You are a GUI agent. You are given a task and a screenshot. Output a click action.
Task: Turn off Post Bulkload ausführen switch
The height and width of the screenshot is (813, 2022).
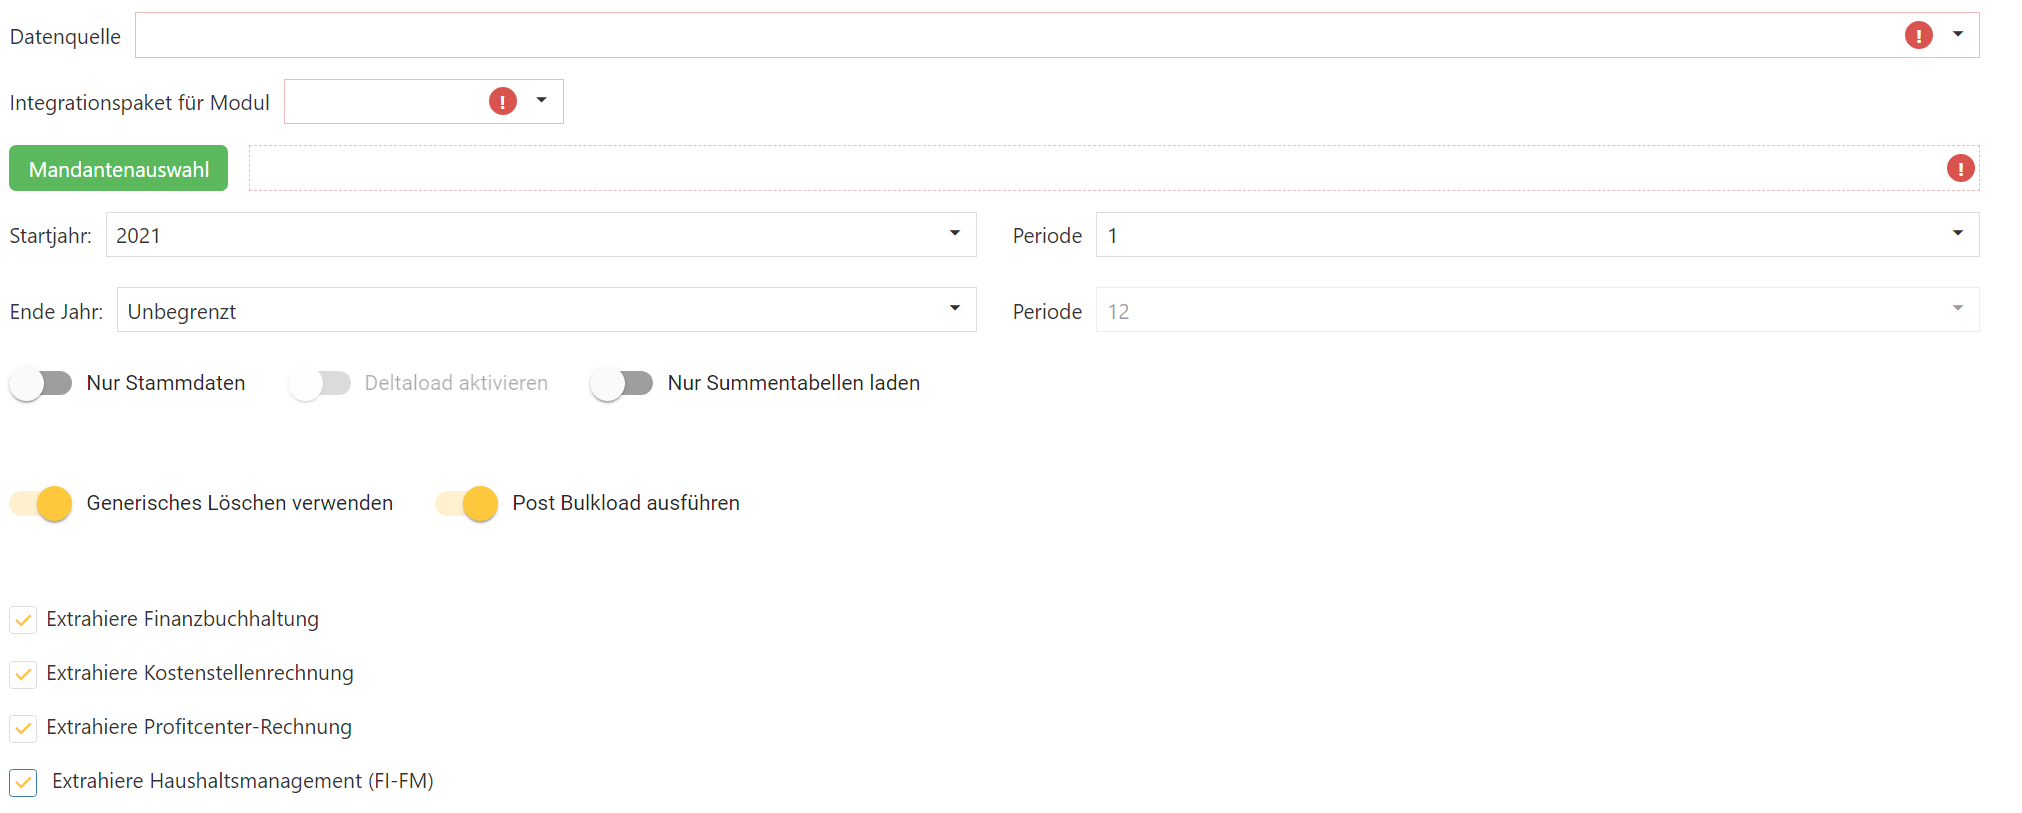coord(467,503)
